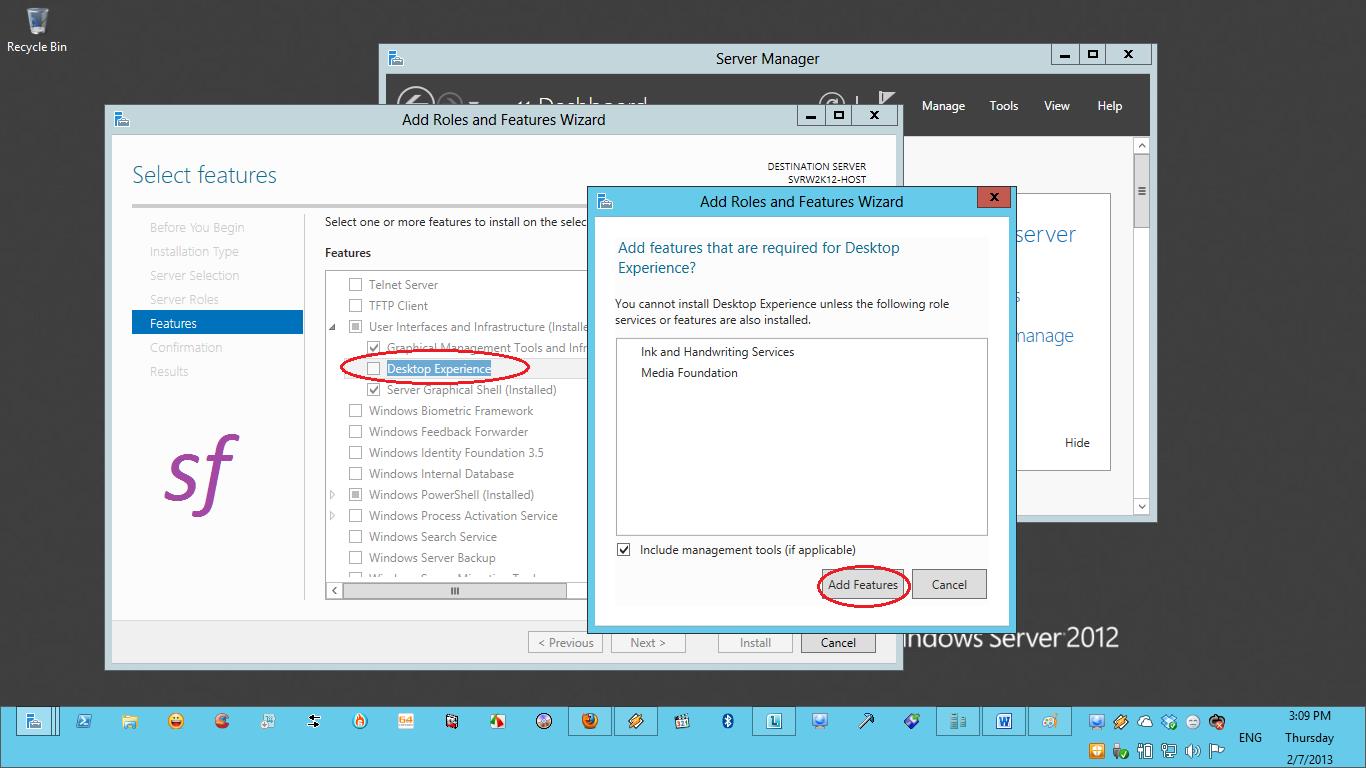Click the ENG language indicator
Image resolution: width=1366 pixels, height=768 pixels.
(1250, 737)
